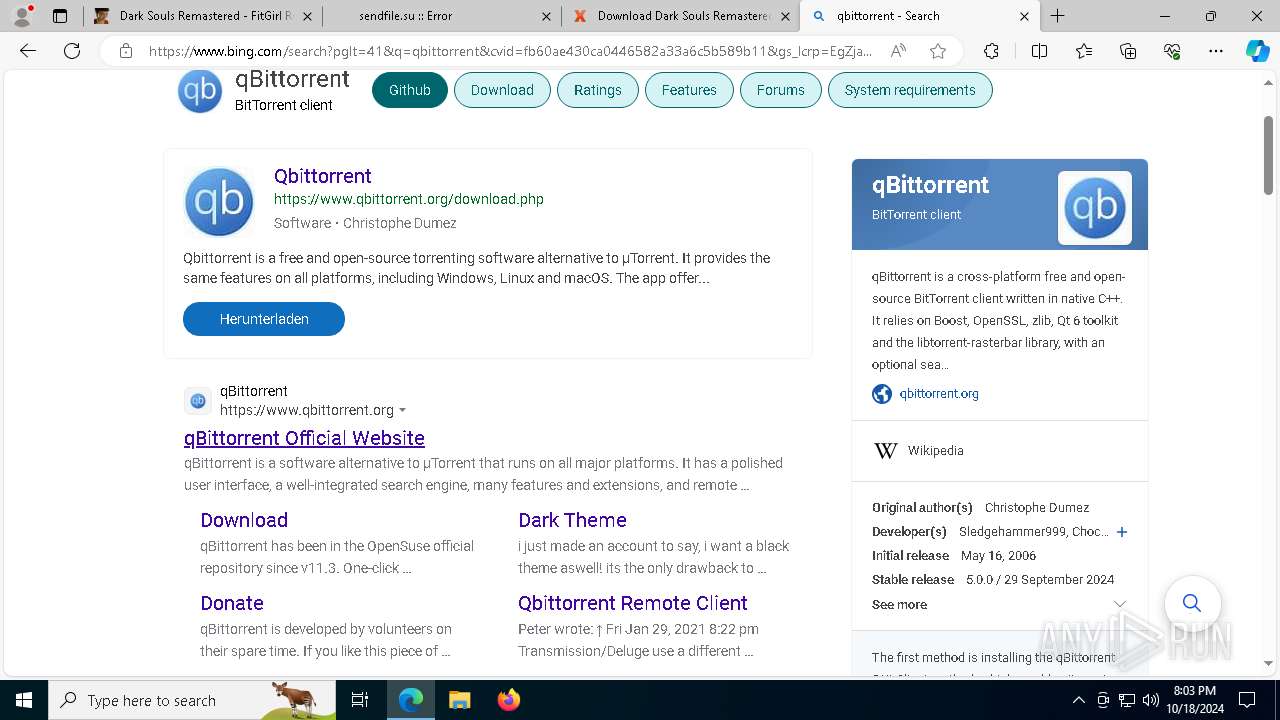This screenshot has width=1280, height=720.
Task: Open Task View on the taskbar
Action: (360, 700)
